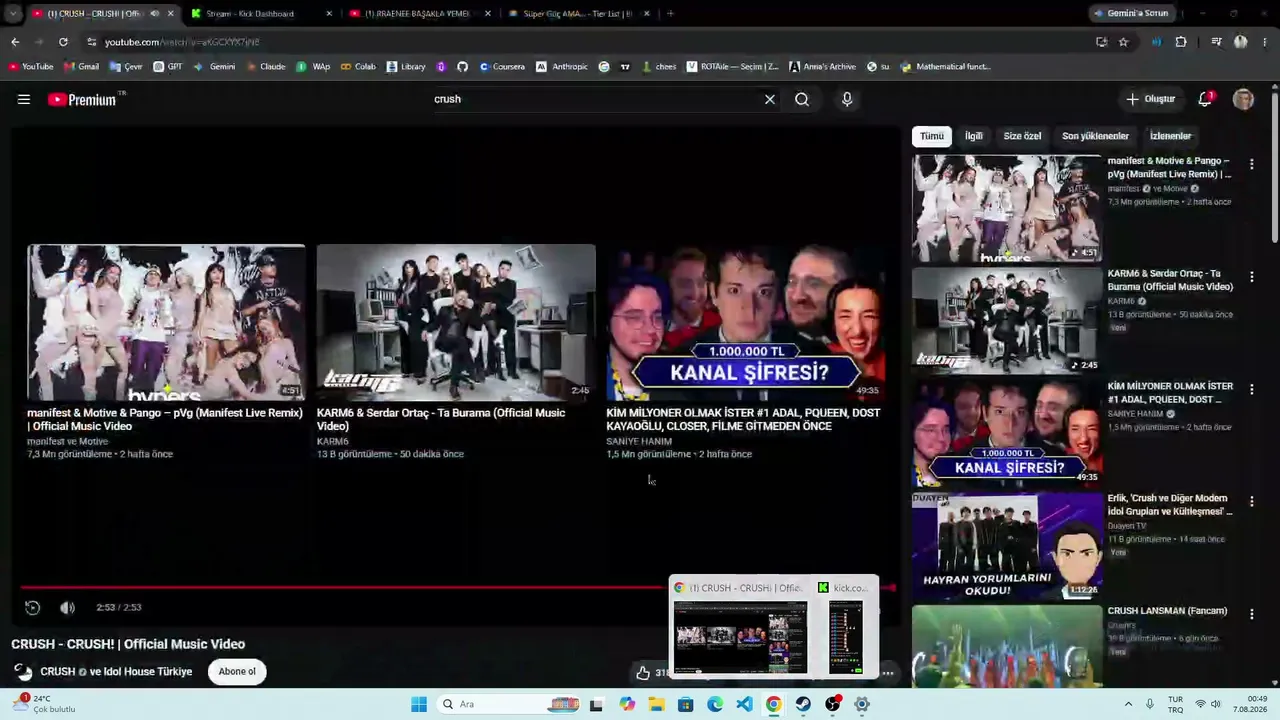Open the CRUSH channel avatar
The width and height of the screenshot is (1280, 720).
point(23,671)
